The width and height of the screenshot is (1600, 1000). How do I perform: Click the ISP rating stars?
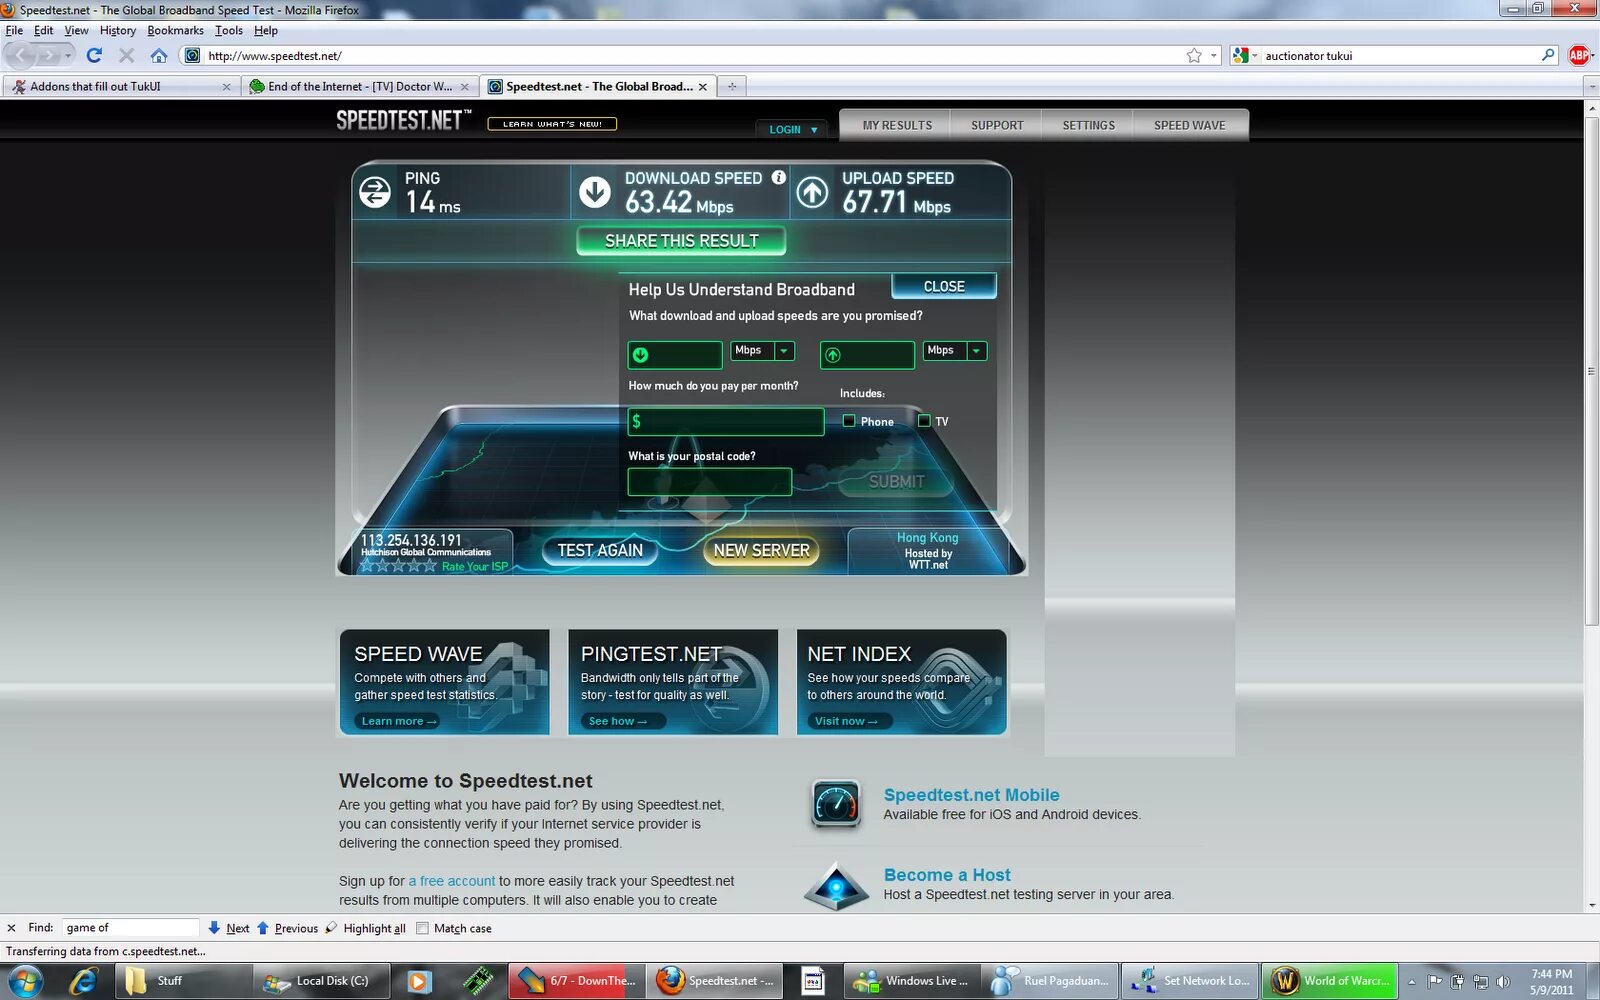(x=398, y=566)
